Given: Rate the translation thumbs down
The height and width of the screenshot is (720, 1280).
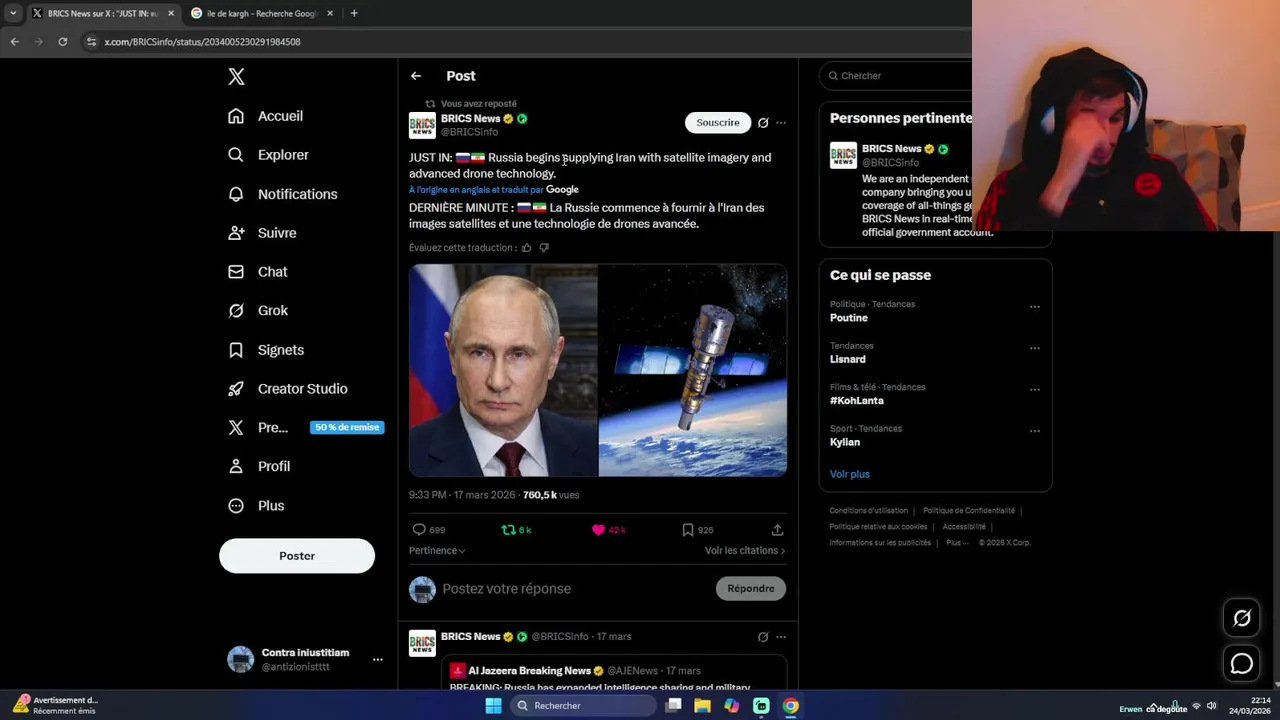Looking at the screenshot, I should tap(544, 248).
